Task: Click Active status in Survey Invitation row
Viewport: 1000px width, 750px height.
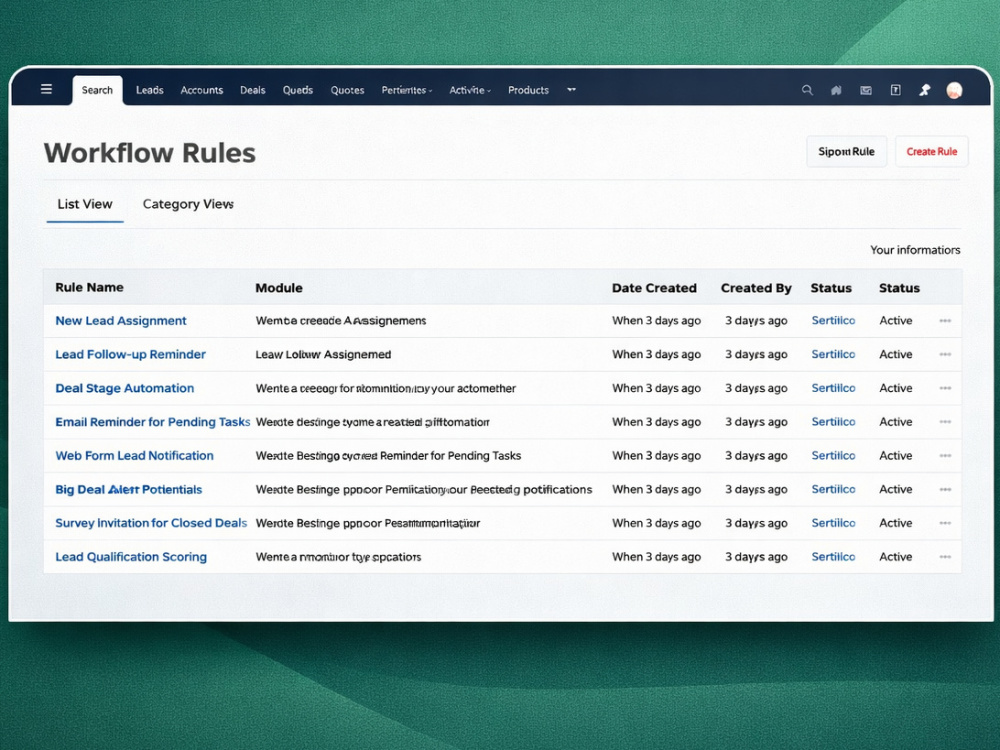Action: 895,523
